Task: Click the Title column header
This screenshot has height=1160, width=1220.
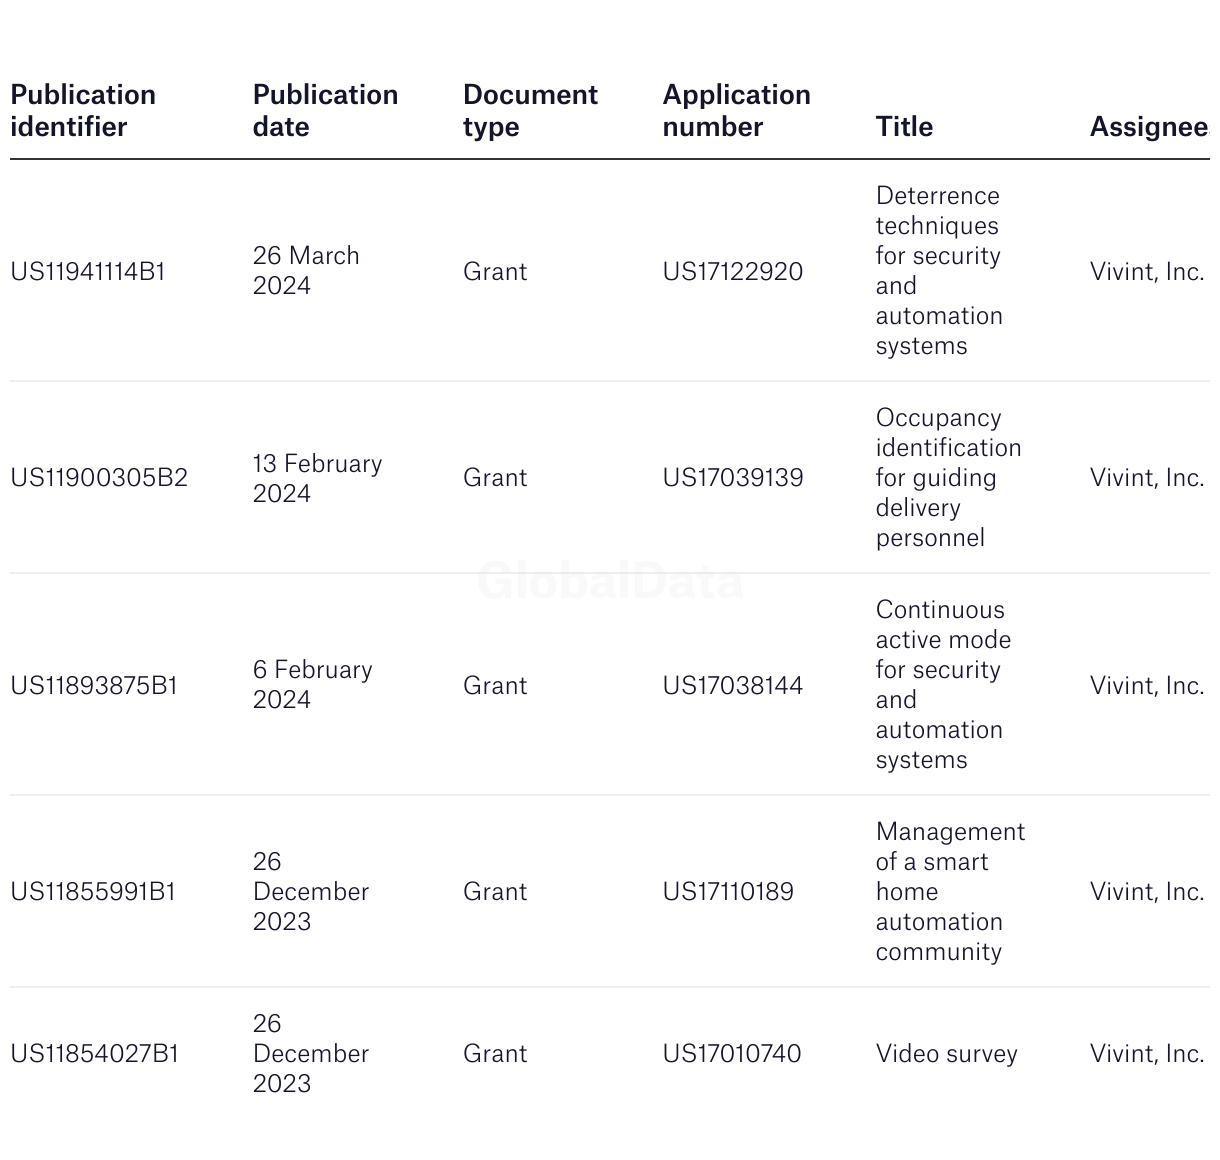Action: pyautogui.click(x=904, y=127)
